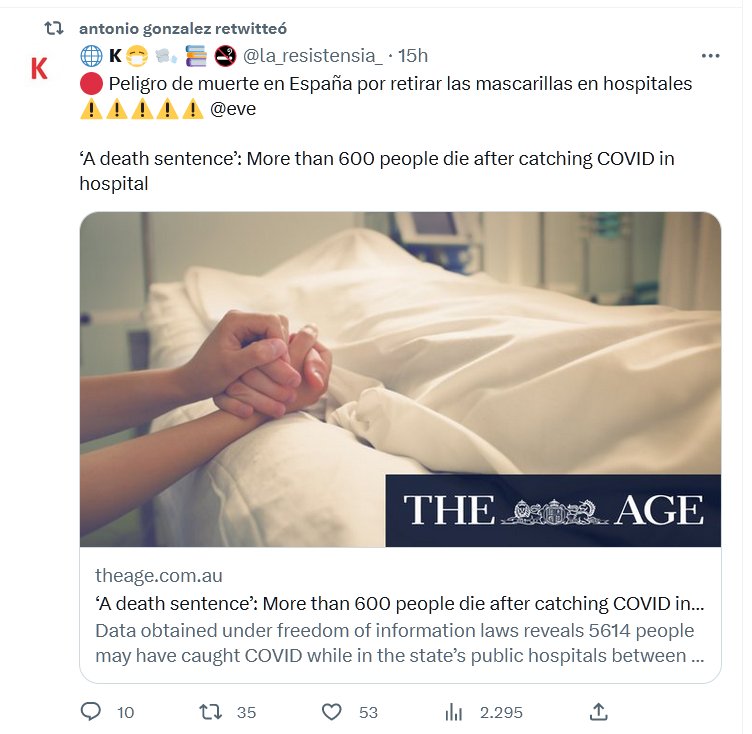Open the article headline in link card
This screenshot has width=752, height=734.
(400, 604)
